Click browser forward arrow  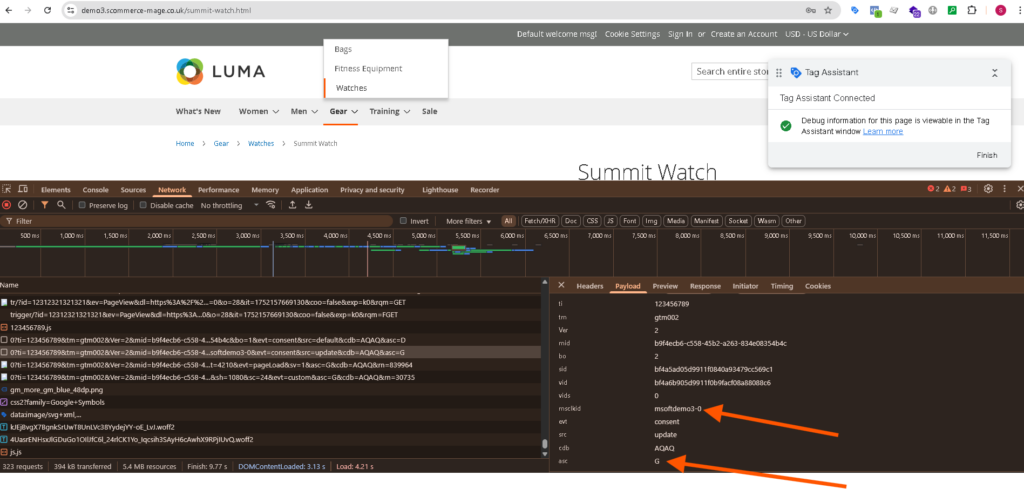(x=27, y=10)
